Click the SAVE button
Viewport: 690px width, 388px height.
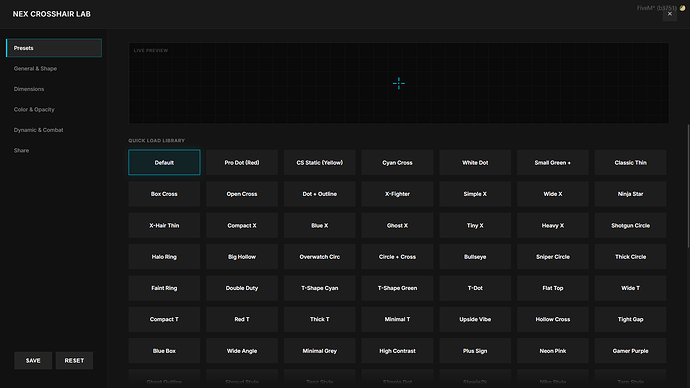click(x=33, y=360)
